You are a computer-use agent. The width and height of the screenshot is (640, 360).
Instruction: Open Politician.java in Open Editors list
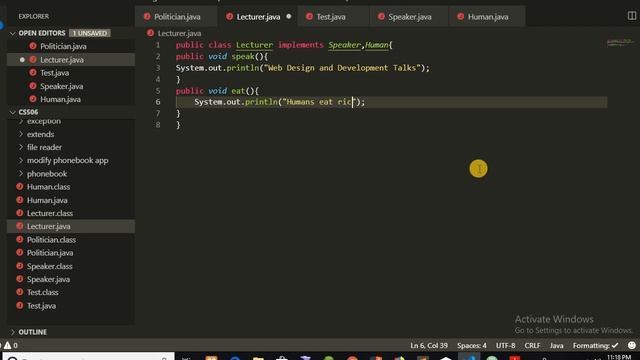click(x=63, y=46)
